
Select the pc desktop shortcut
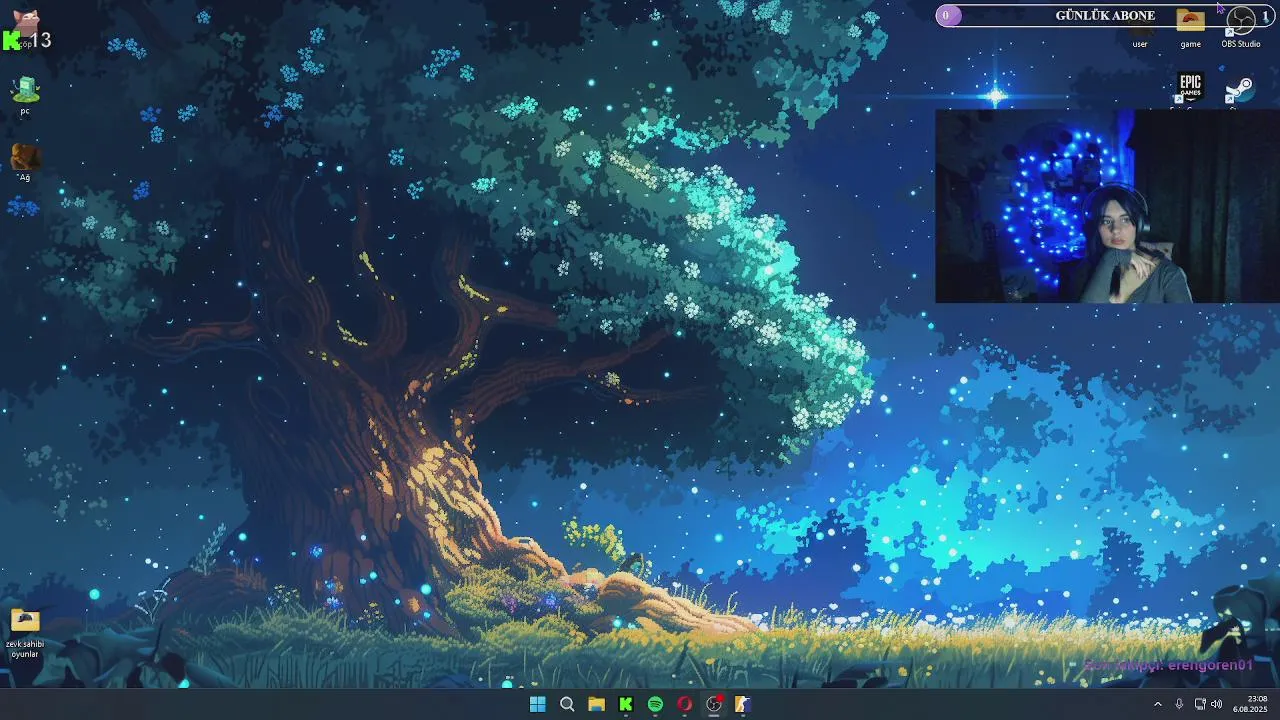(25, 96)
